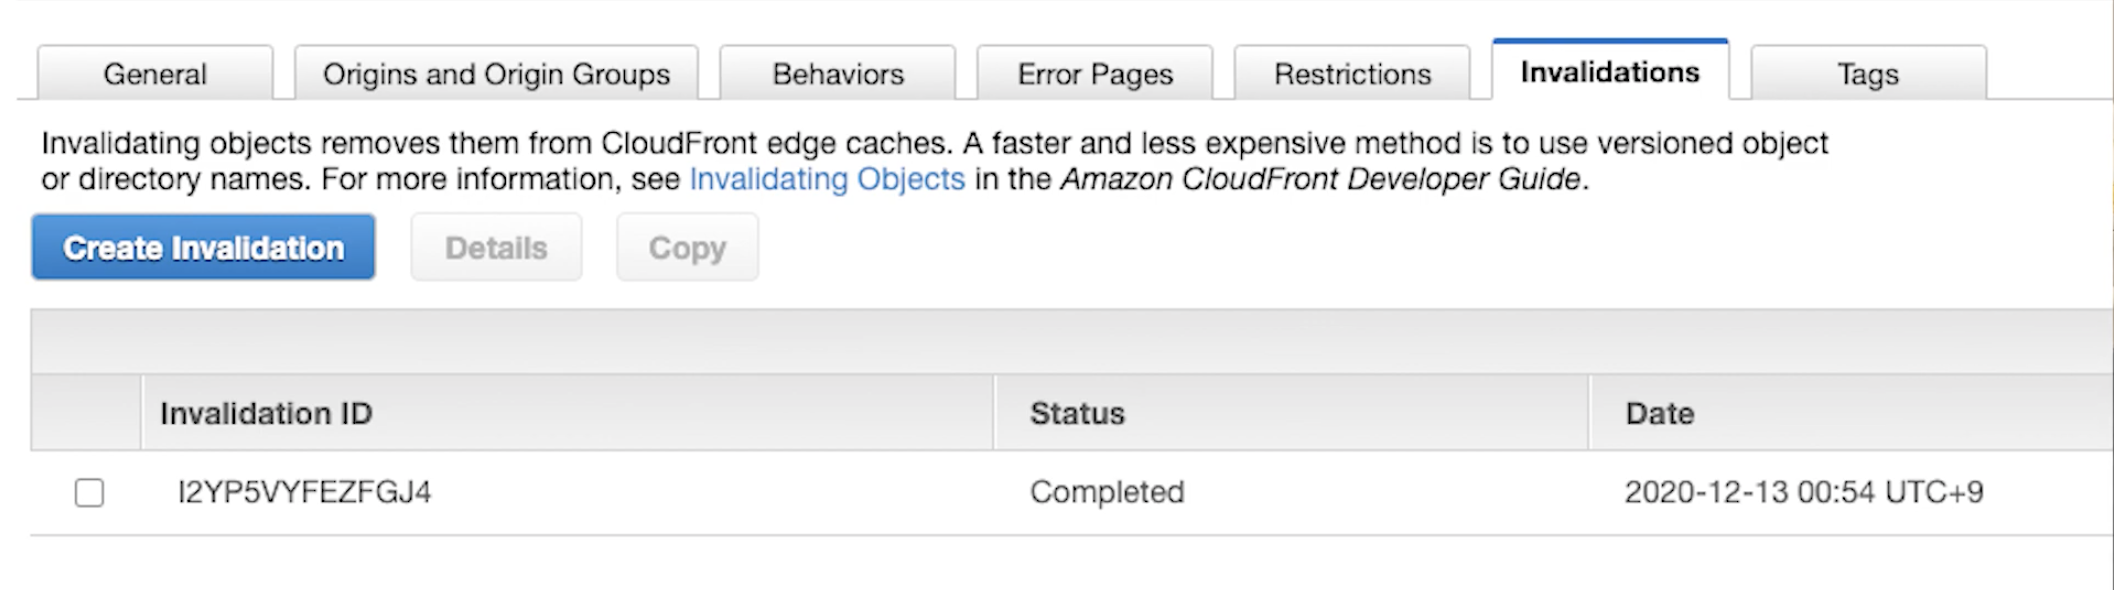Click the empty header cell above the checkbox
Screen dimensions: 2114x590
(x=86, y=413)
